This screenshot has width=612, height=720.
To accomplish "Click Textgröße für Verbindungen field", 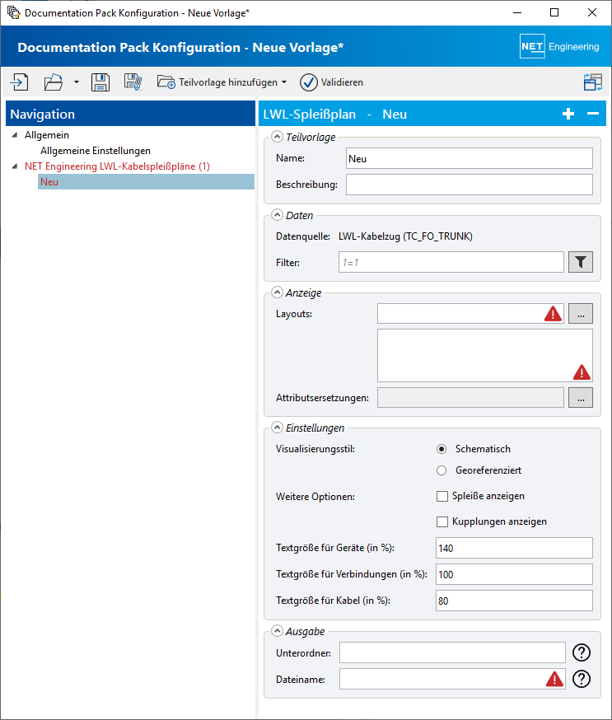I will click(514, 574).
